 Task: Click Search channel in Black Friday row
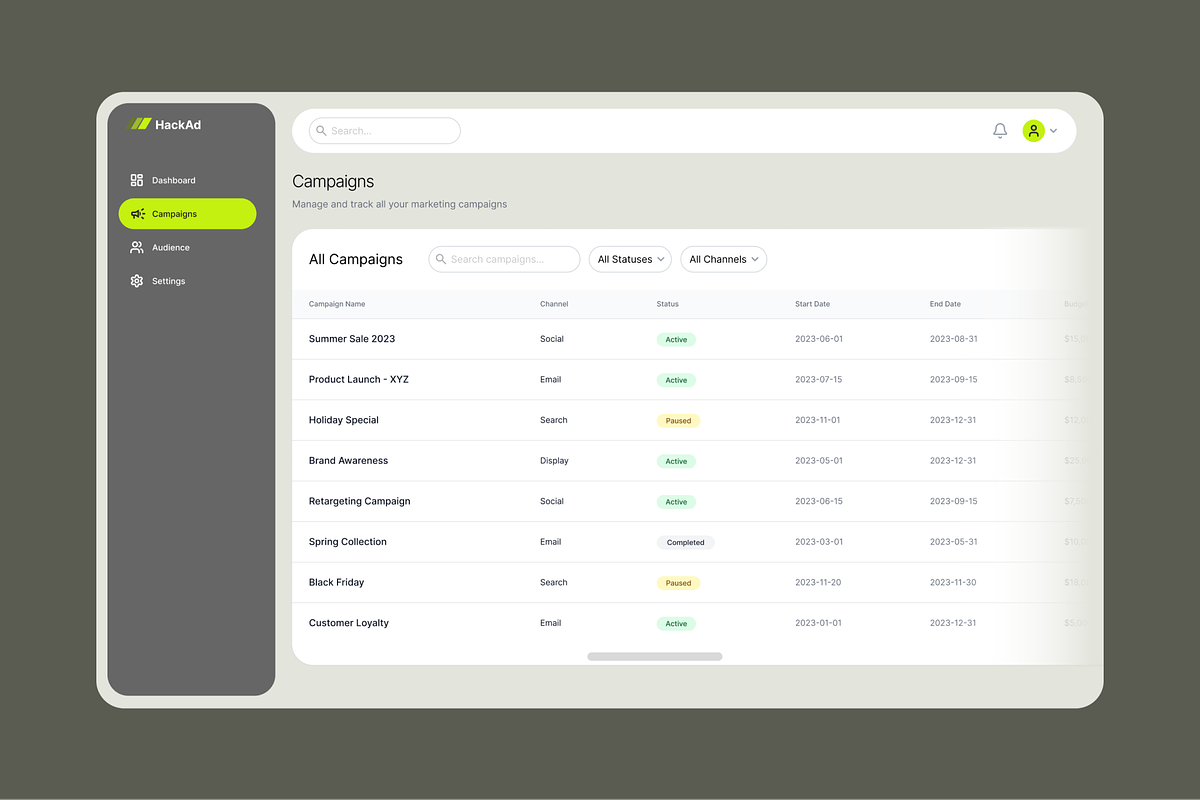coord(554,582)
